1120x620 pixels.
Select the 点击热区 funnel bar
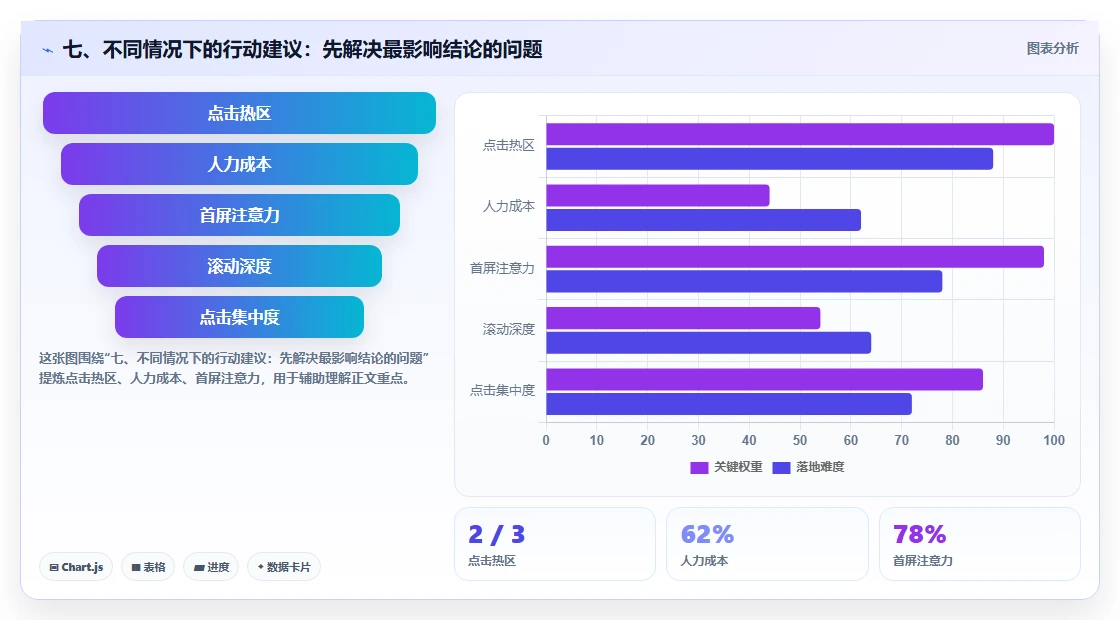pos(239,113)
